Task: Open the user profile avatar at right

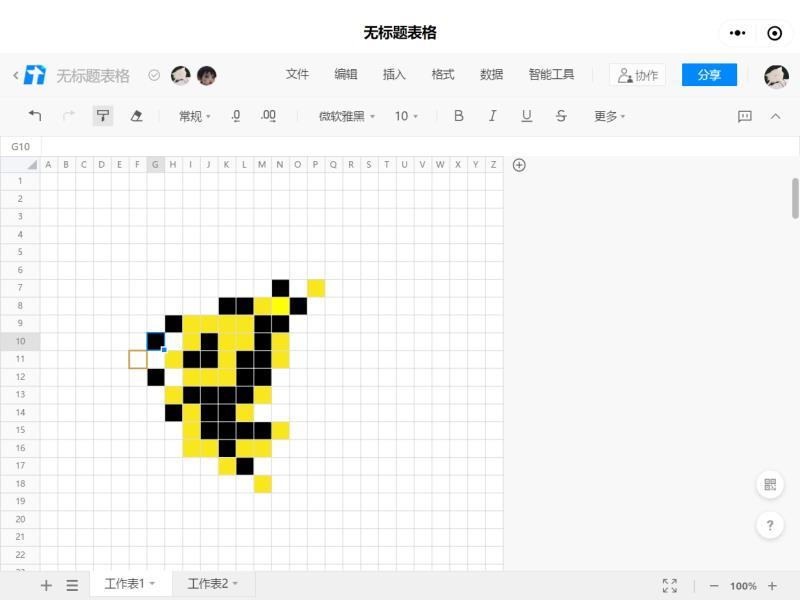Action: point(776,77)
